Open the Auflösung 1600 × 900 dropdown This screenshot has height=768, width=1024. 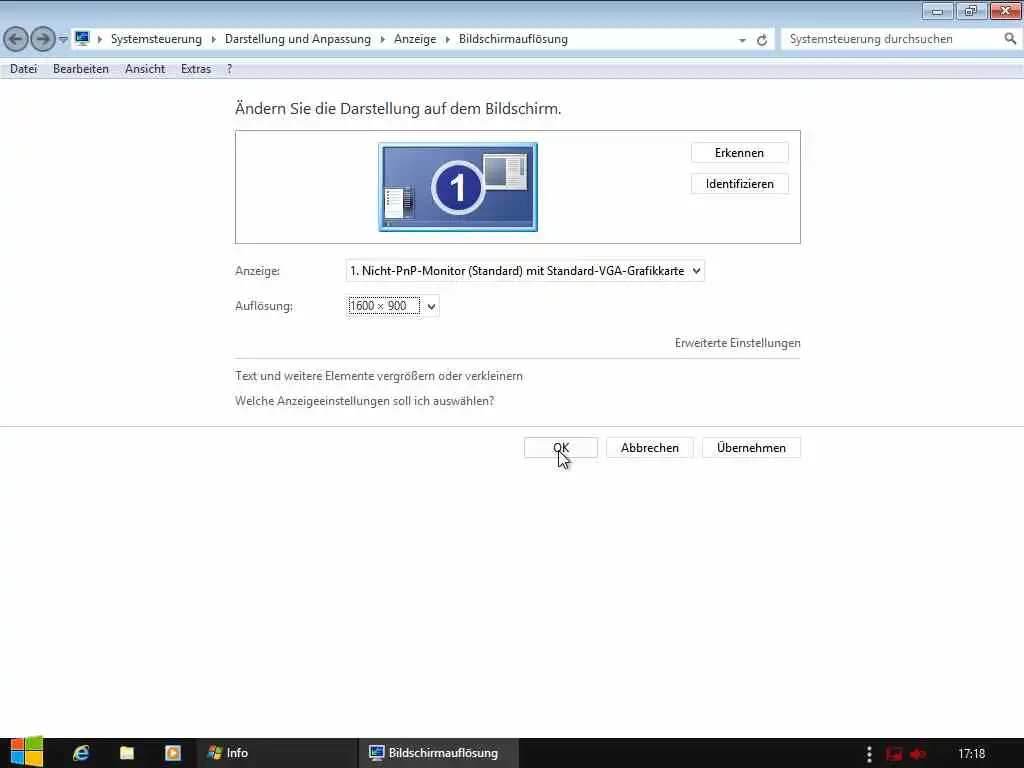pos(392,306)
